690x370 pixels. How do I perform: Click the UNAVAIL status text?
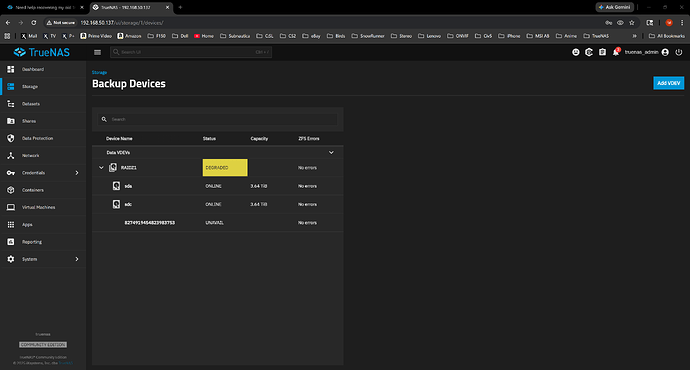tap(214, 223)
